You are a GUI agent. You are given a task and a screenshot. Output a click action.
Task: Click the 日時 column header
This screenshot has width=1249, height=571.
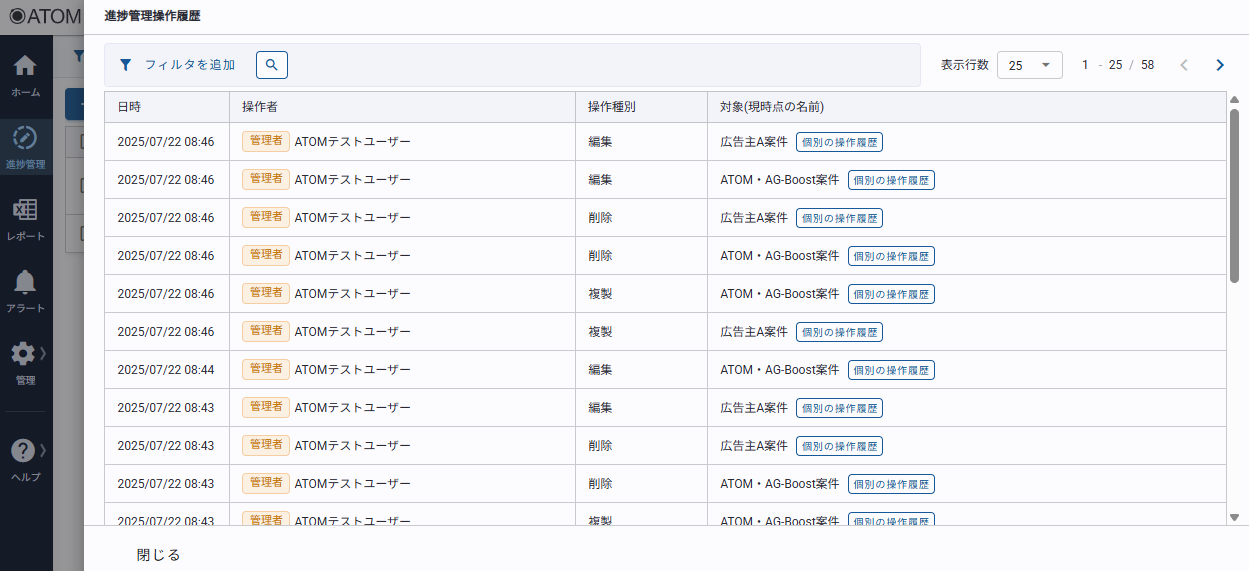tap(129, 107)
